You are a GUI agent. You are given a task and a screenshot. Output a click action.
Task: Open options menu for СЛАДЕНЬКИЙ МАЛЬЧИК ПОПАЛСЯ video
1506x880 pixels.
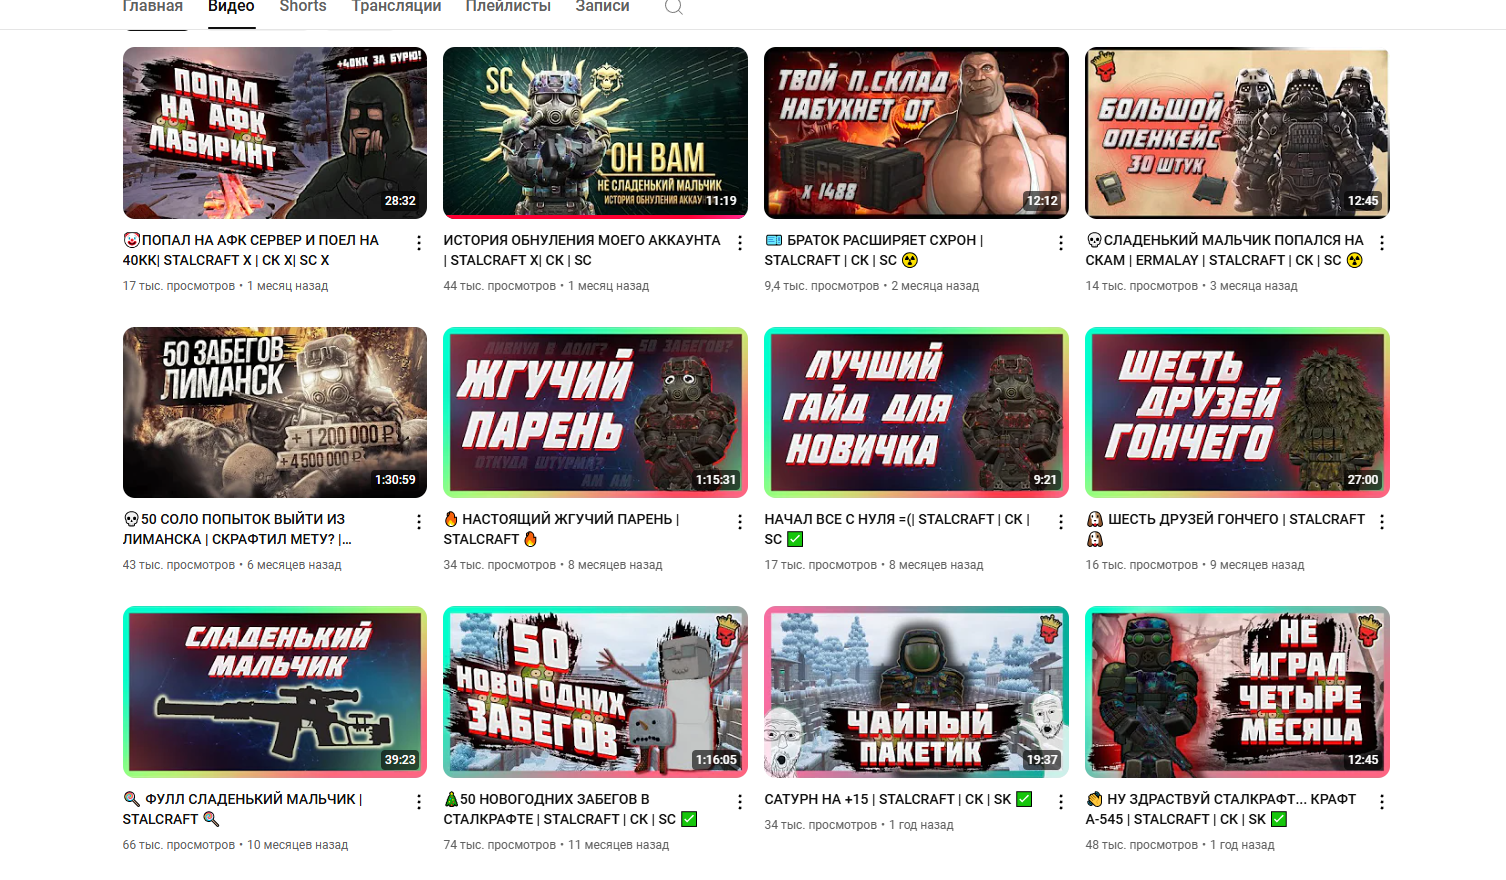(x=1382, y=243)
